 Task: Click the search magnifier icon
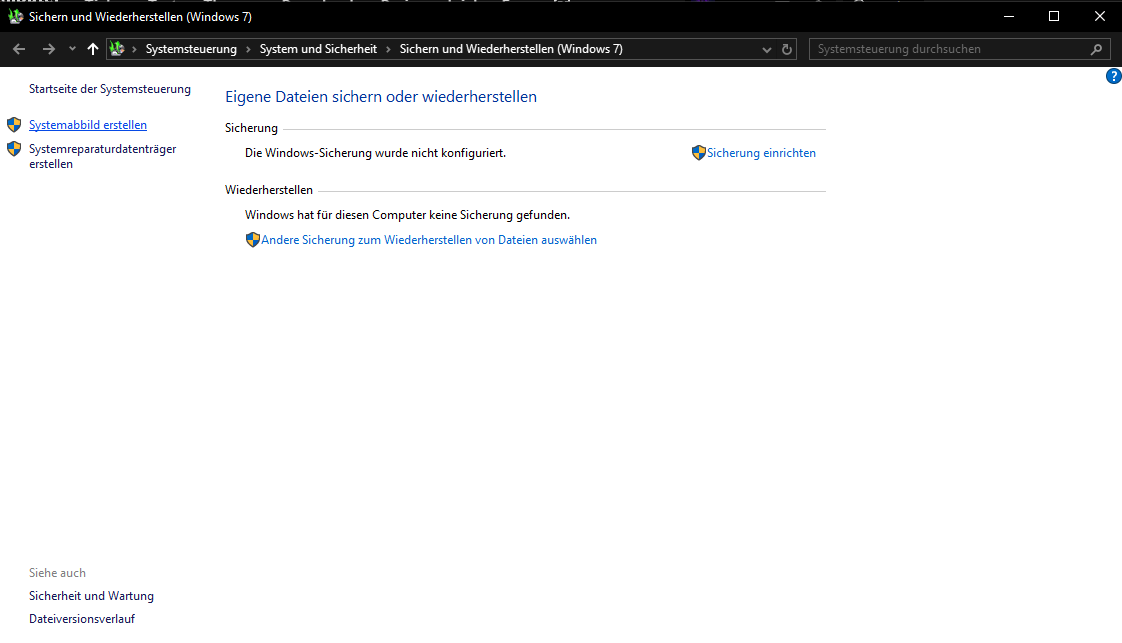click(1096, 49)
